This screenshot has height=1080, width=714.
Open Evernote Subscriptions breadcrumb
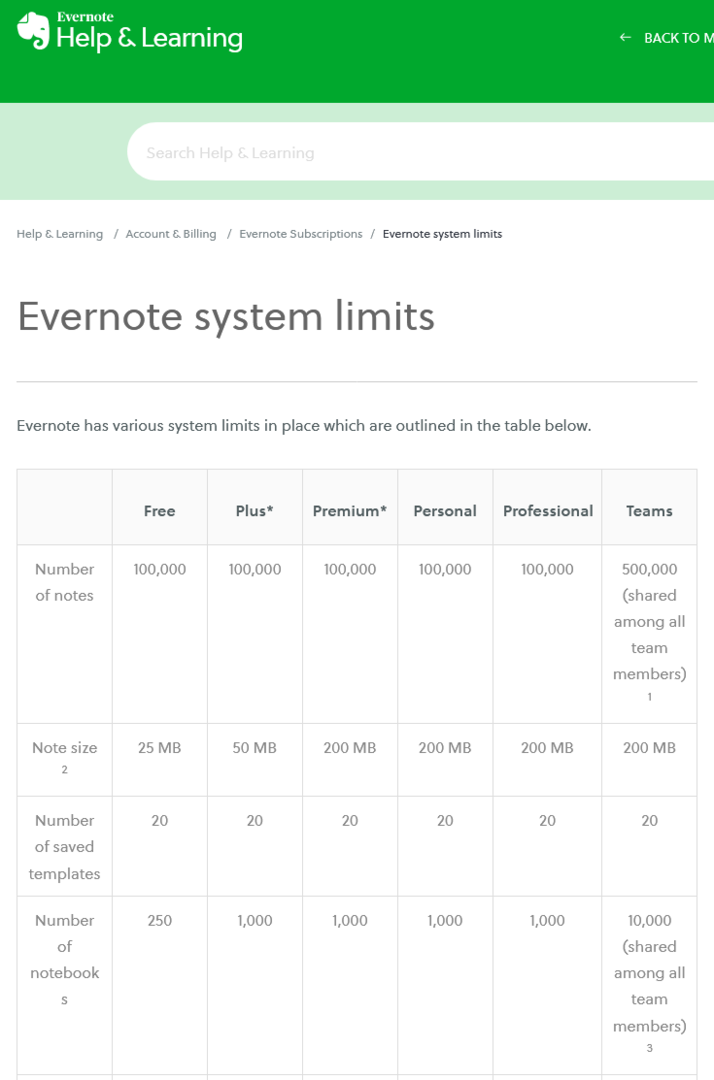(301, 234)
